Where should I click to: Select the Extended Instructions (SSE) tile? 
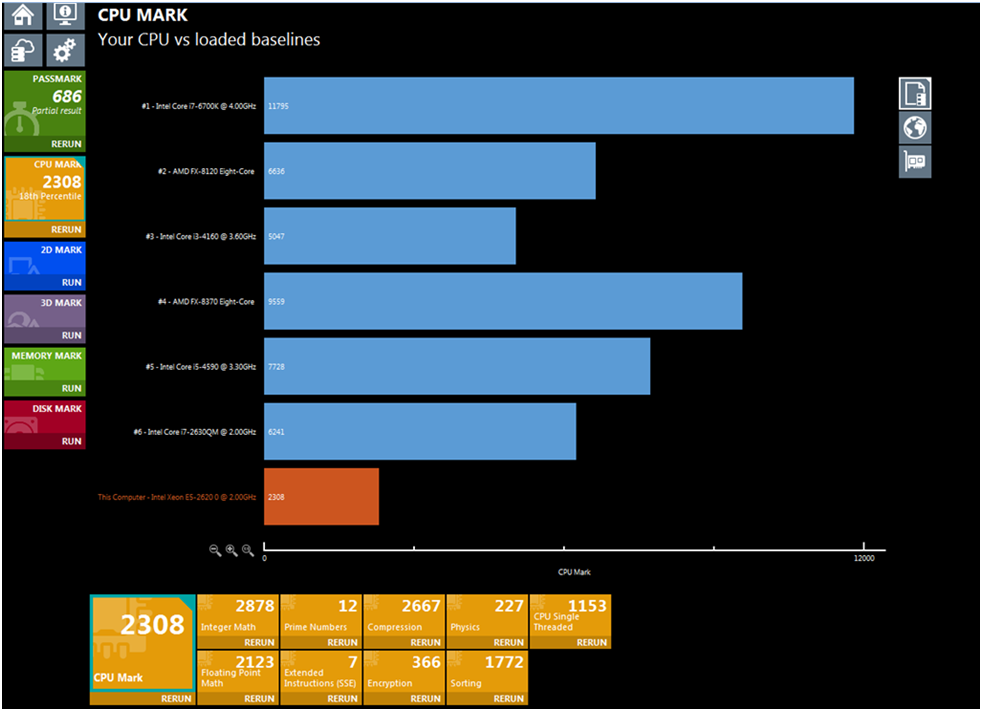[321, 672]
